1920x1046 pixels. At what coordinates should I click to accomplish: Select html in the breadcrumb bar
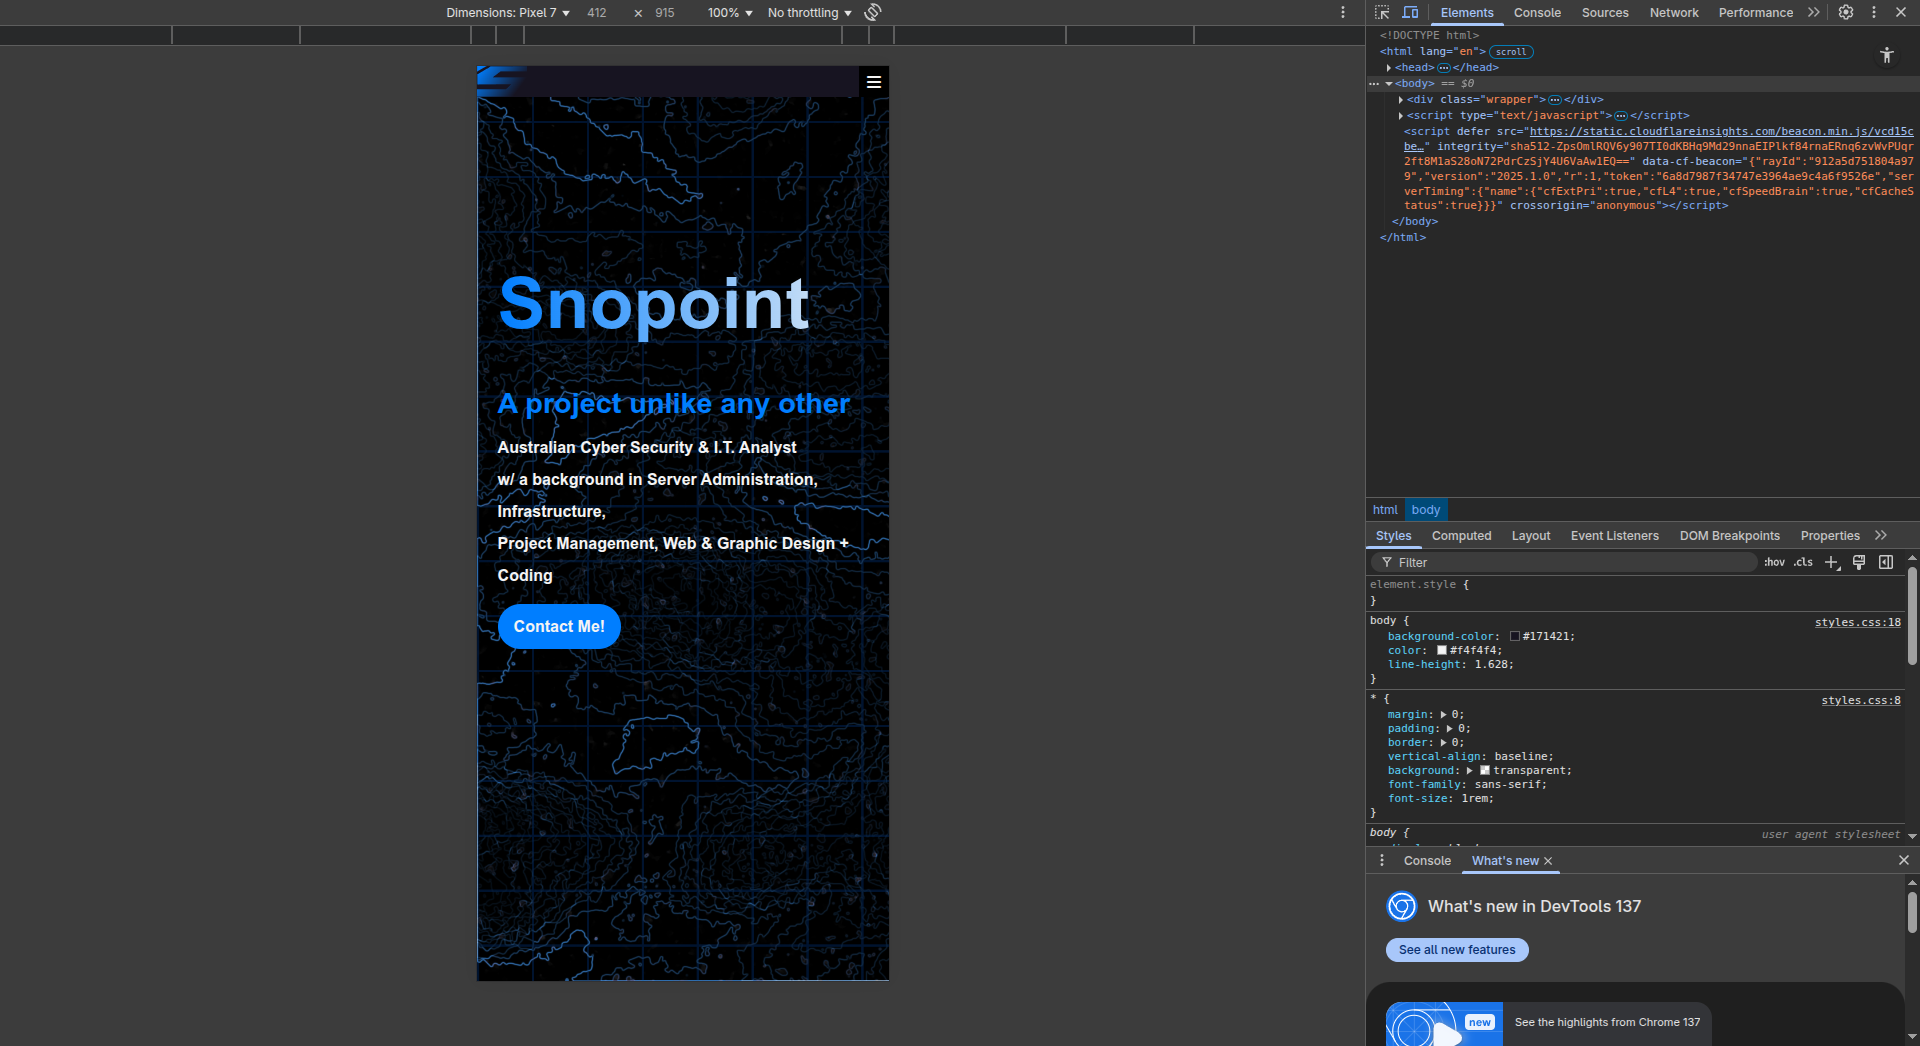point(1385,510)
